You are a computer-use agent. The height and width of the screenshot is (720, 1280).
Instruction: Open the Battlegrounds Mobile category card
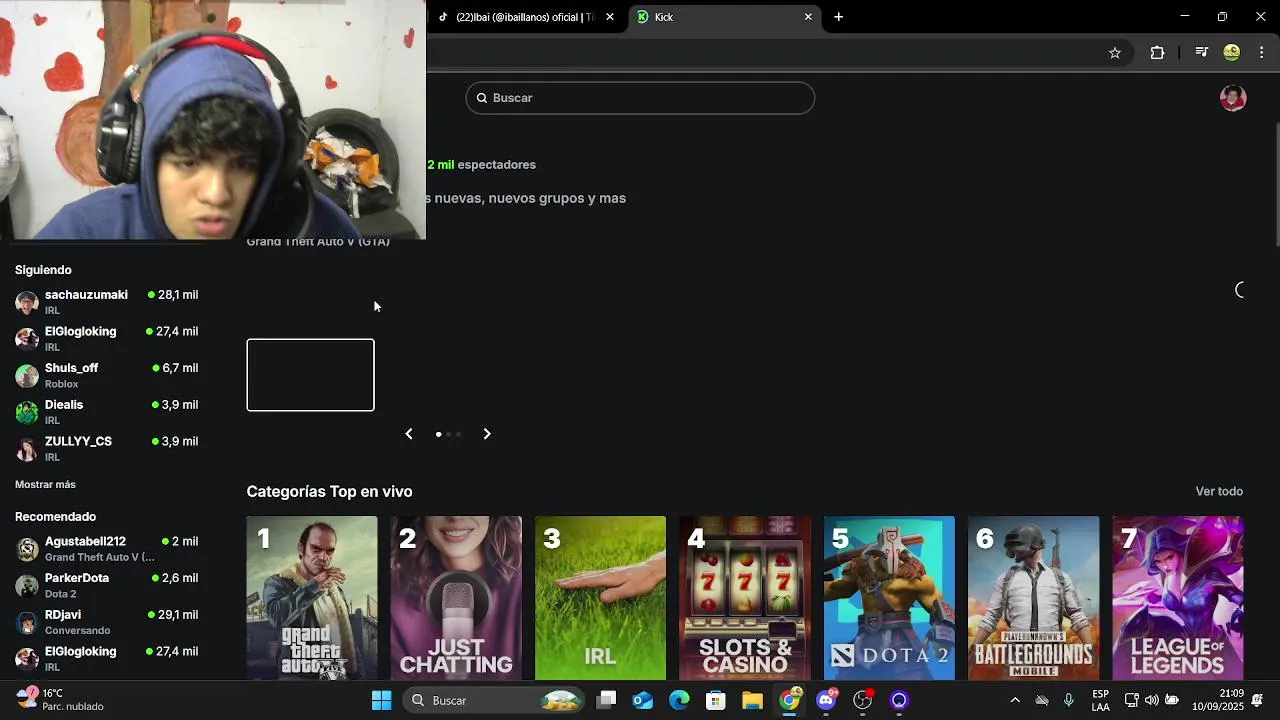(x=1033, y=598)
